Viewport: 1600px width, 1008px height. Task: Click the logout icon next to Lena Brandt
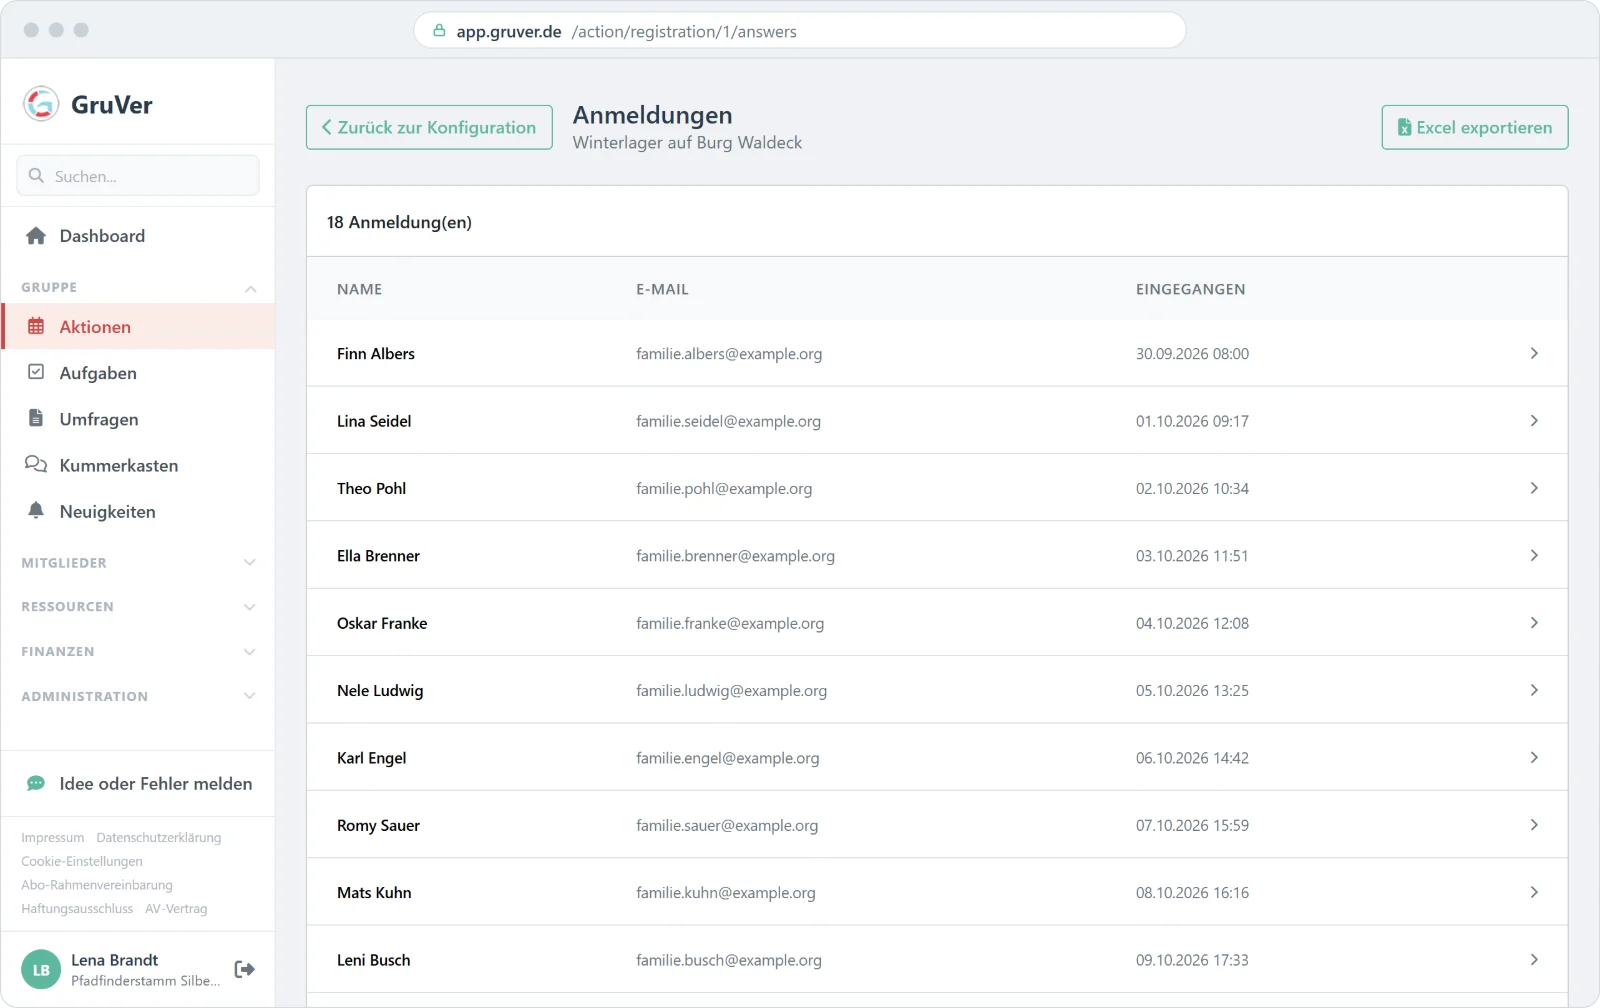tap(244, 969)
